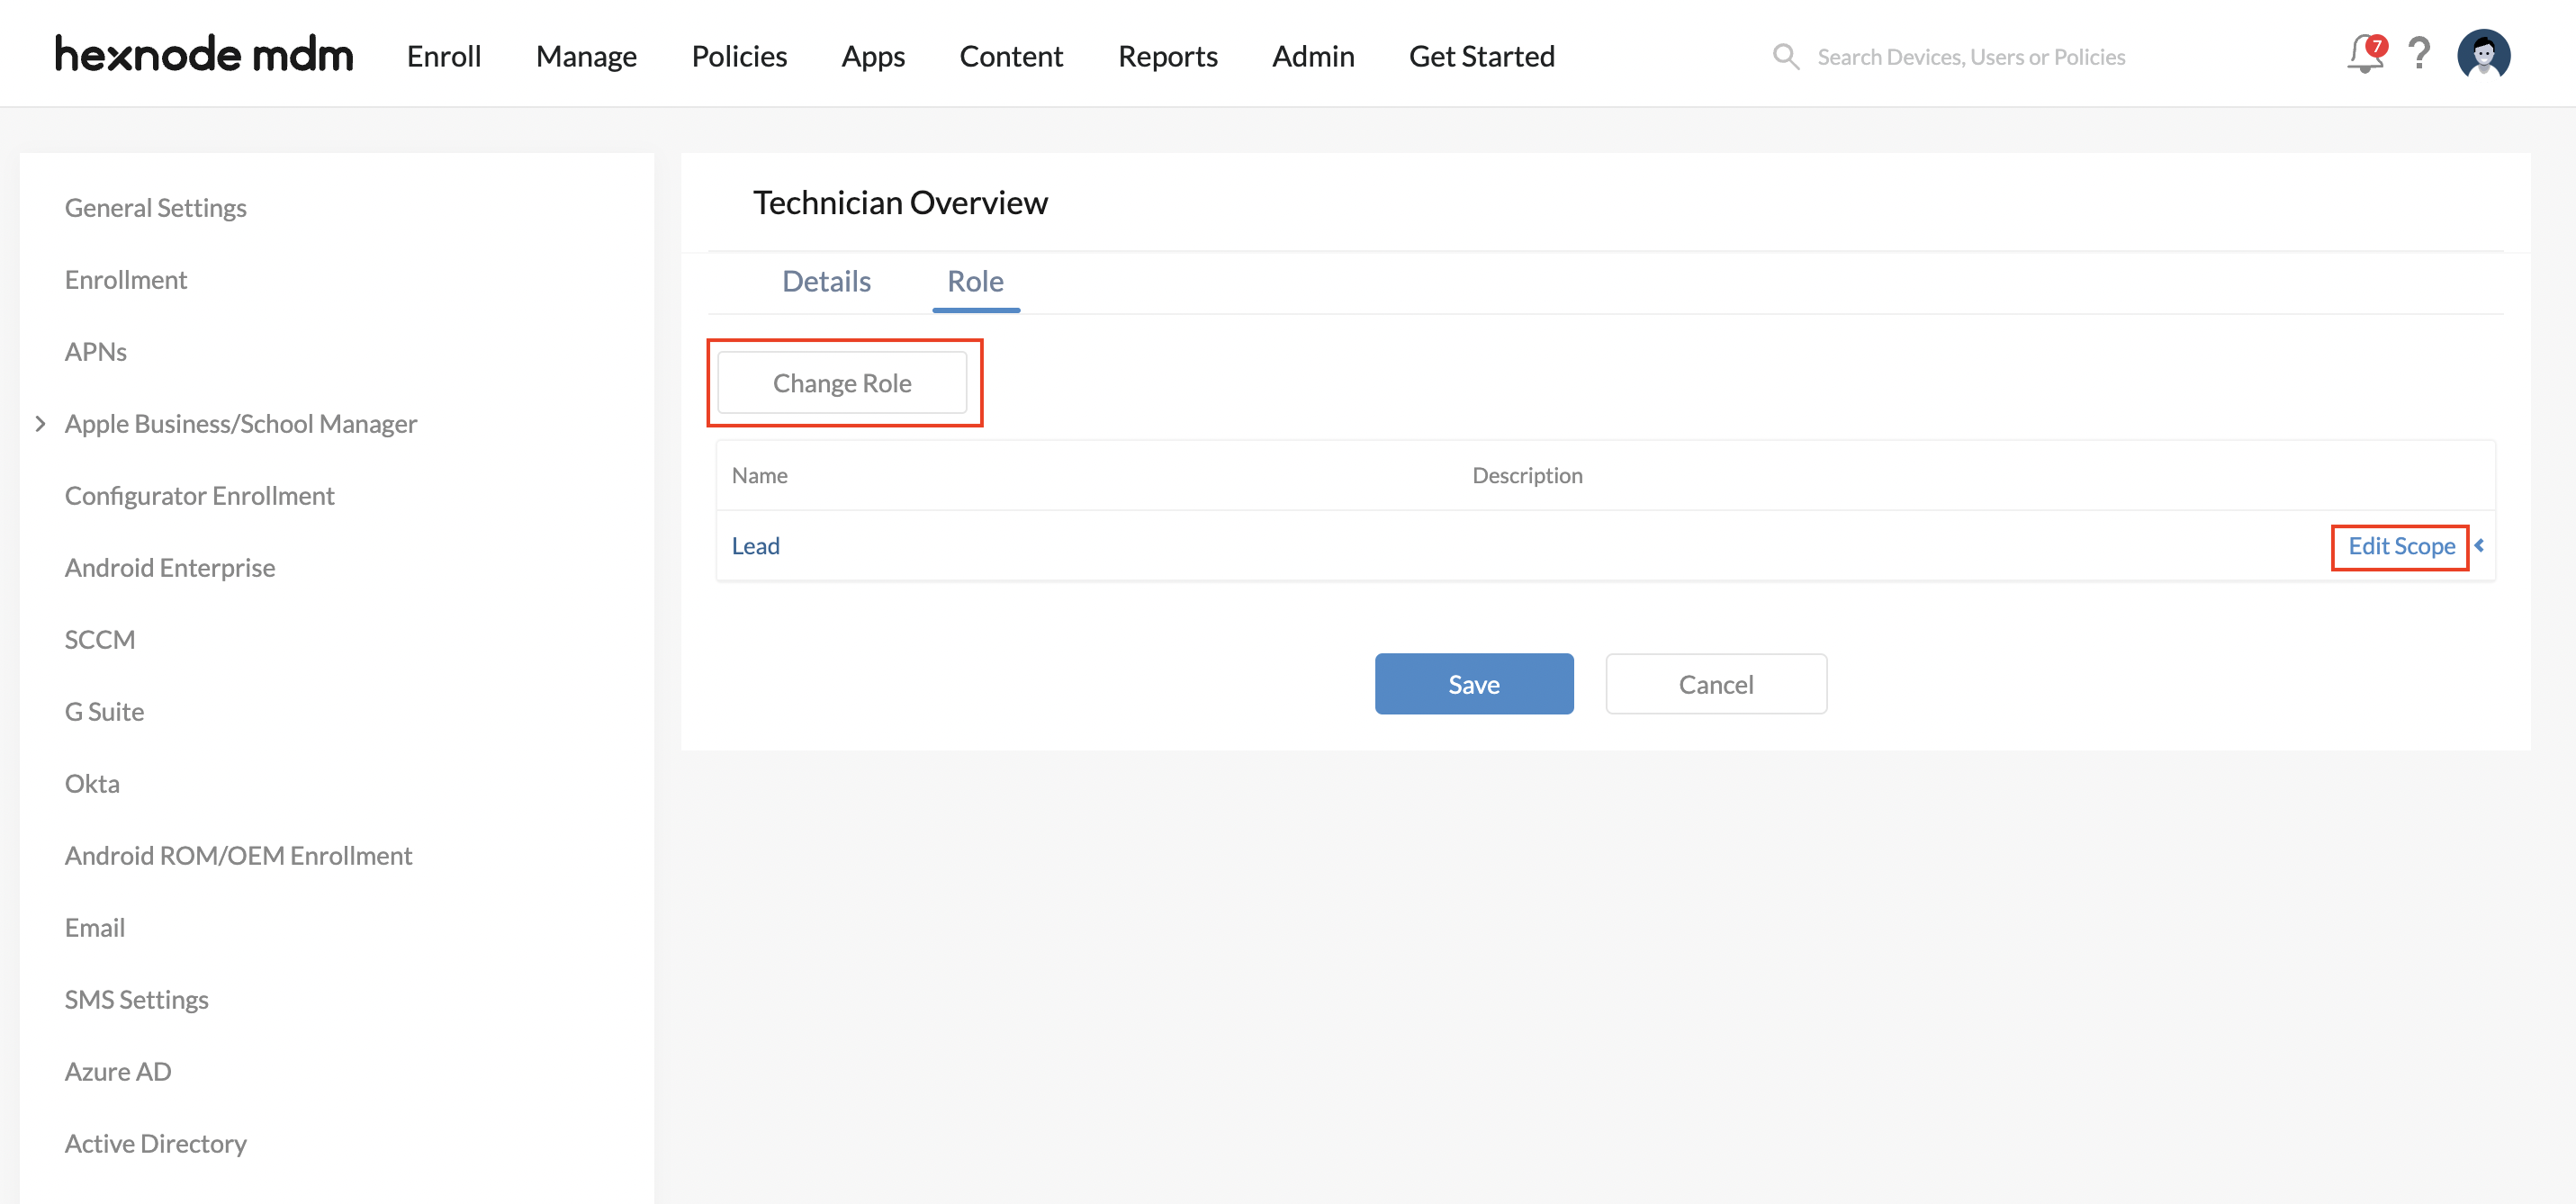This screenshot has width=2576, height=1204.
Task: Open the Admin menu
Action: pyautogui.click(x=1313, y=56)
